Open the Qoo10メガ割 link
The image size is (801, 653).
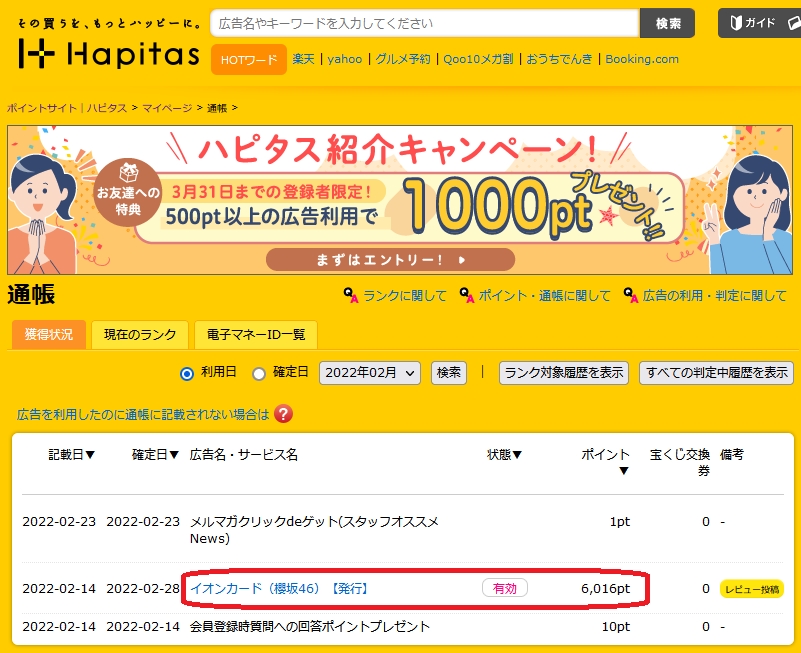click(478, 59)
